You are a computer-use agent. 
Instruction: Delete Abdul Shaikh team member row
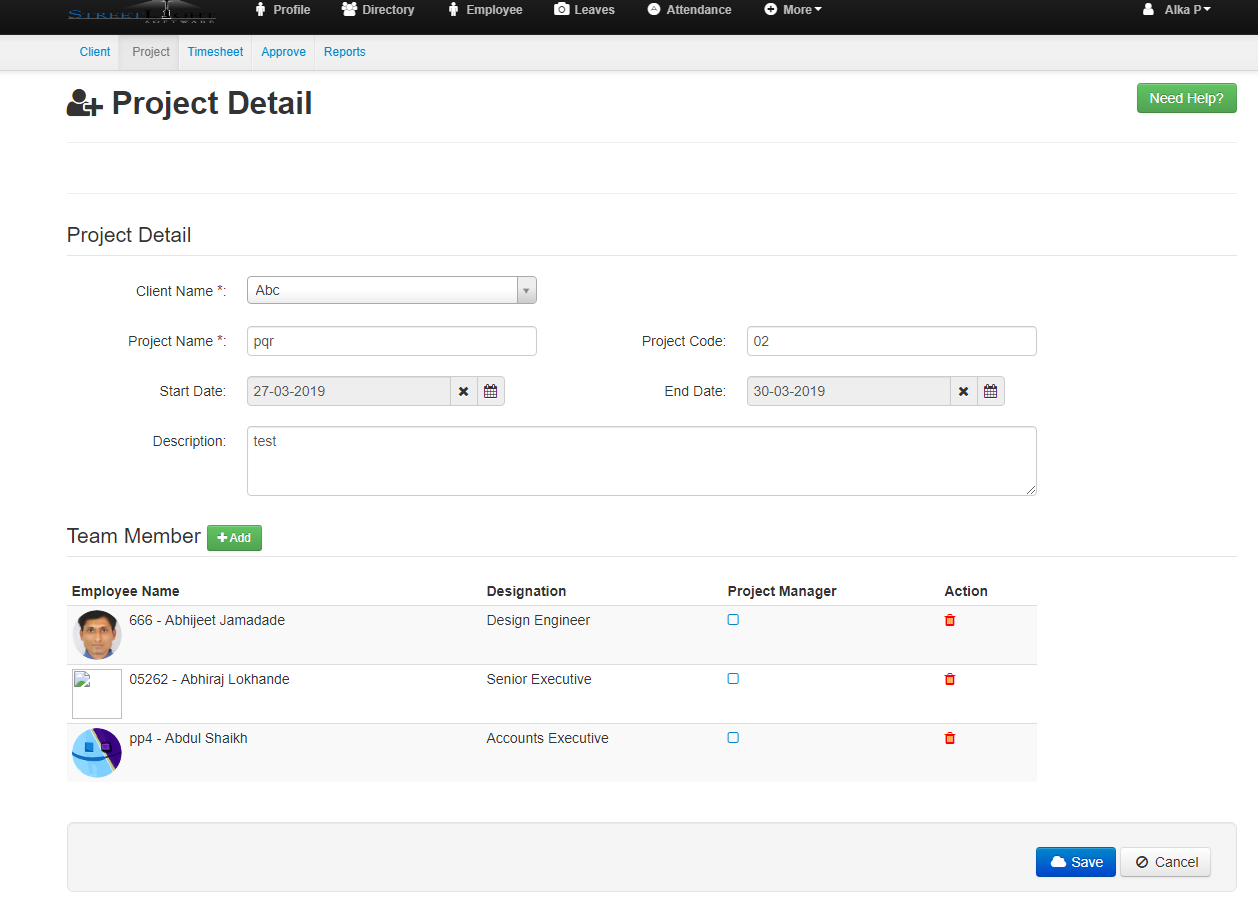pyautogui.click(x=950, y=738)
